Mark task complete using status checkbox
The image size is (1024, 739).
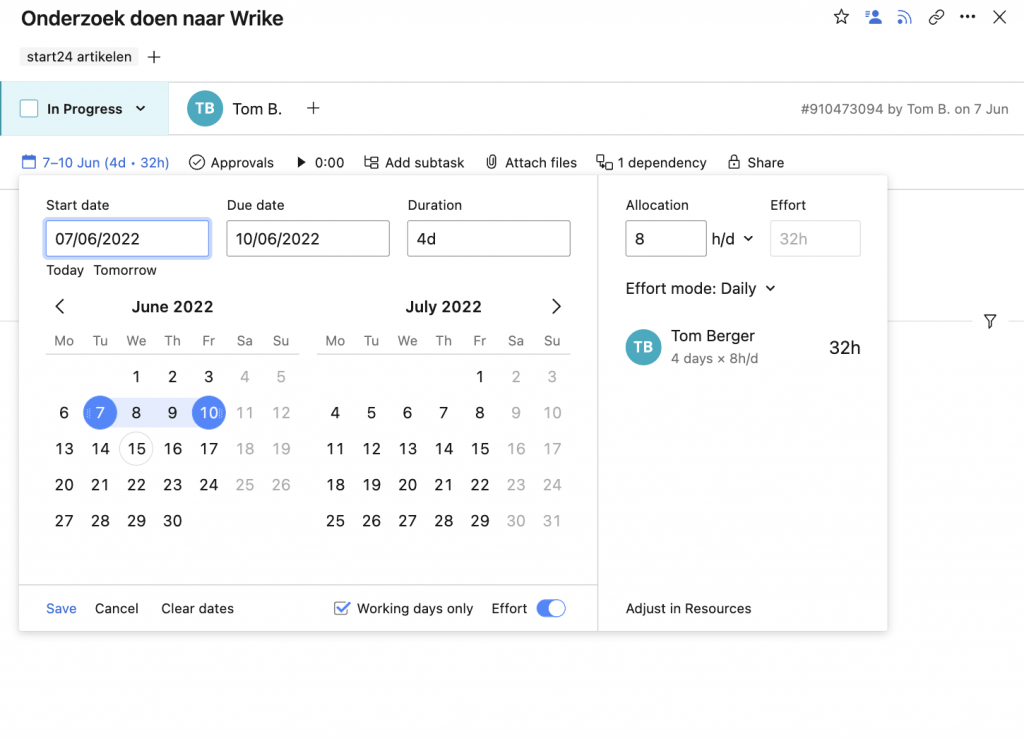point(29,108)
